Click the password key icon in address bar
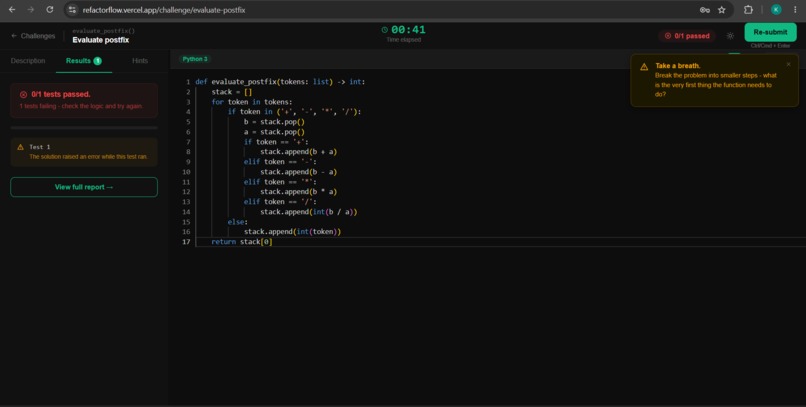This screenshot has width=806, height=407. pyautogui.click(x=705, y=10)
